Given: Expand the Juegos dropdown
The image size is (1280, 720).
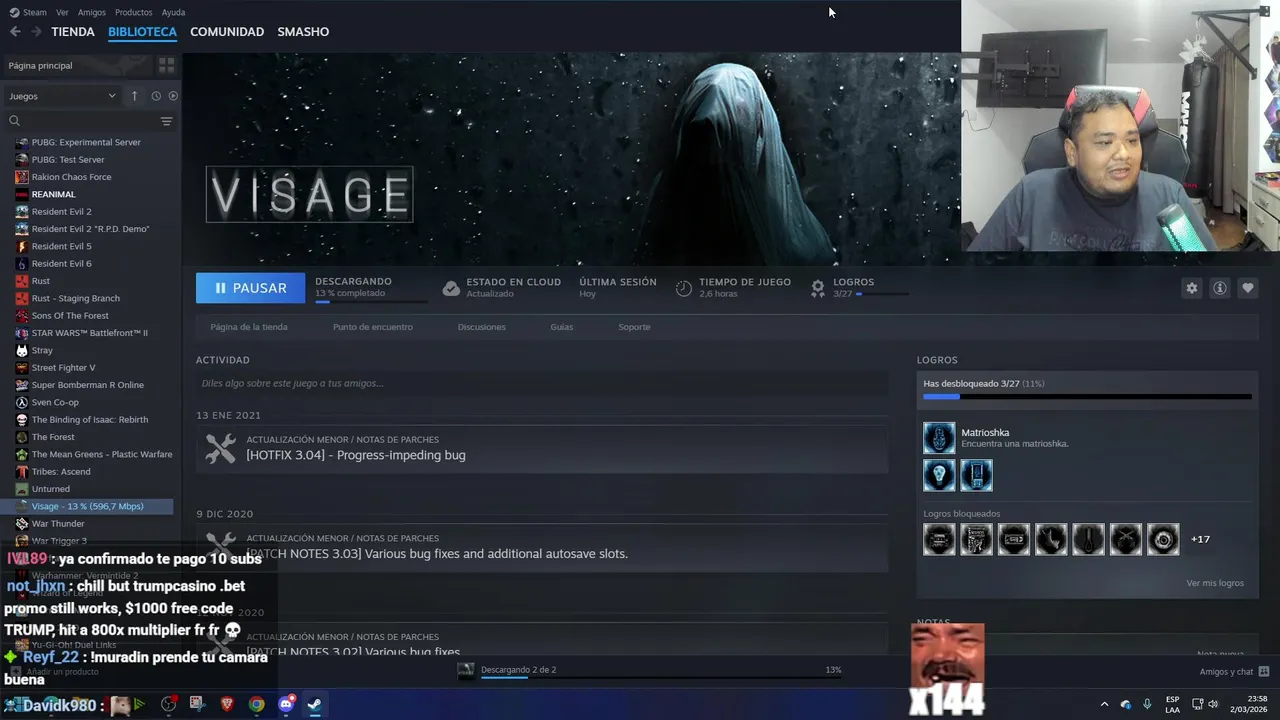Looking at the screenshot, I should (63, 96).
